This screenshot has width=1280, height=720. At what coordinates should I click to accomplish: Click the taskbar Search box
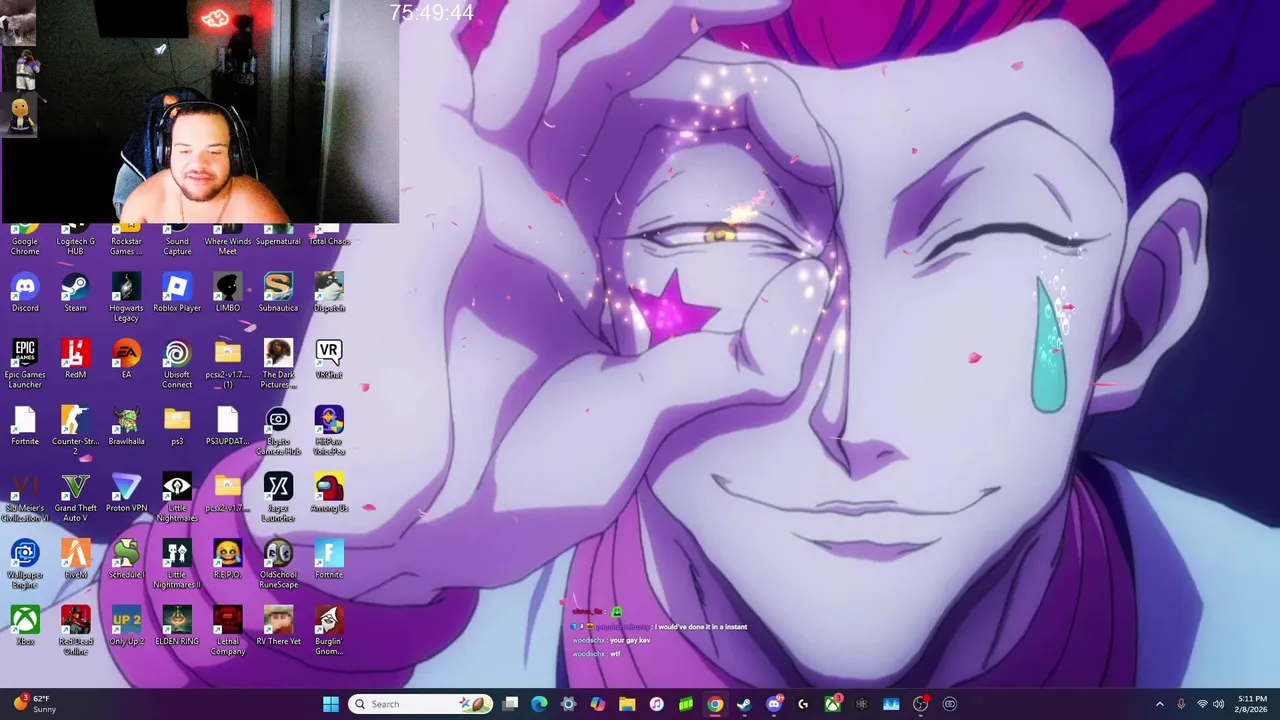pyautogui.click(x=420, y=704)
